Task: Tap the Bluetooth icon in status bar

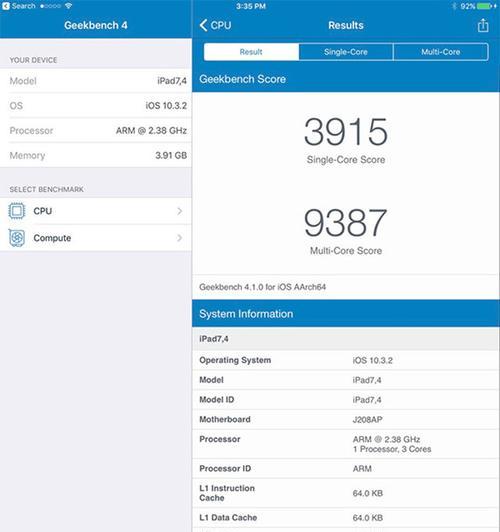Action: pyautogui.click(x=454, y=6)
